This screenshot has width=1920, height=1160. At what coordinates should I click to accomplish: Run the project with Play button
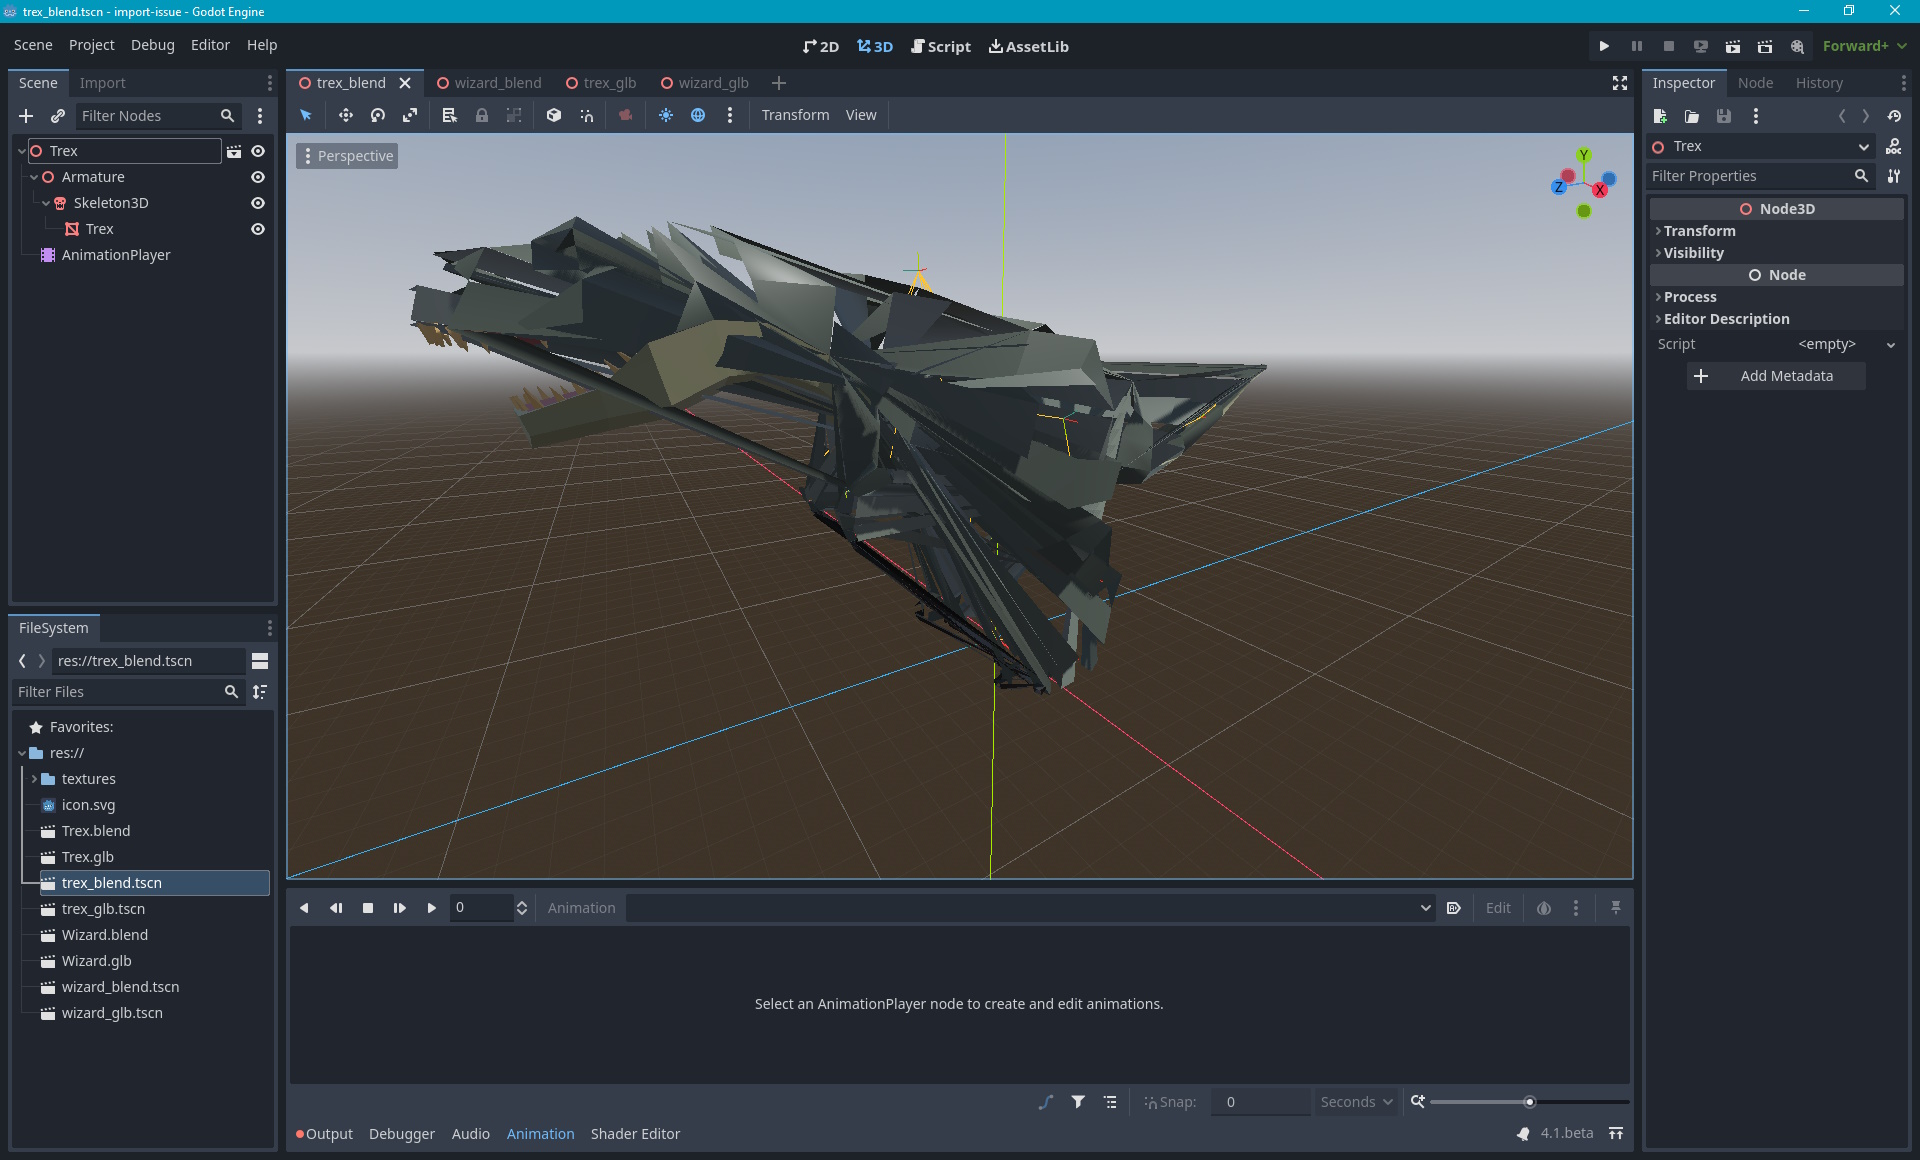coord(1604,46)
